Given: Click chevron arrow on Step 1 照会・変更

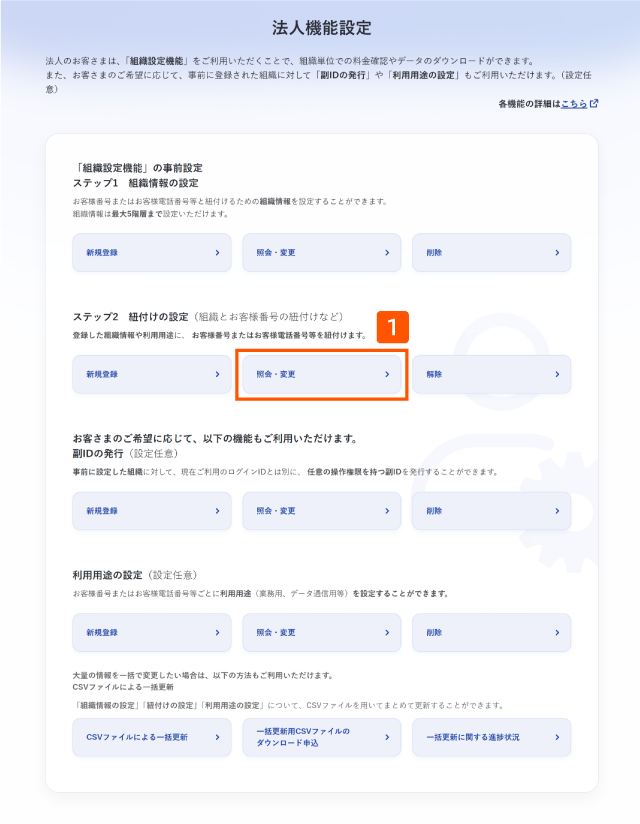Looking at the screenshot, I should (387, 253).
